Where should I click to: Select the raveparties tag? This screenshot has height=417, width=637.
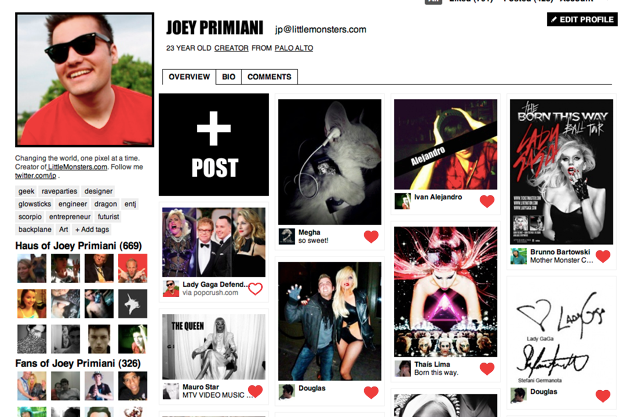pos(59,191)
